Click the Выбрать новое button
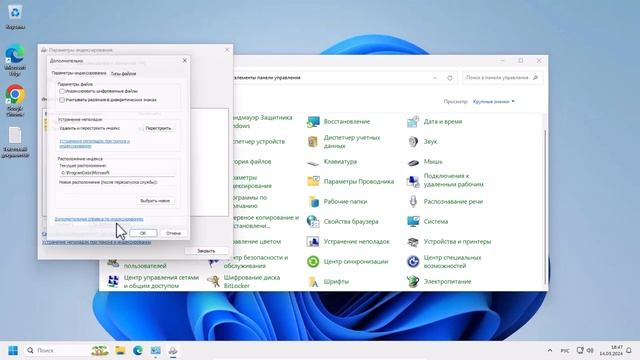Image resolution: width=640 pixels, height=360 pixels. 155,201
